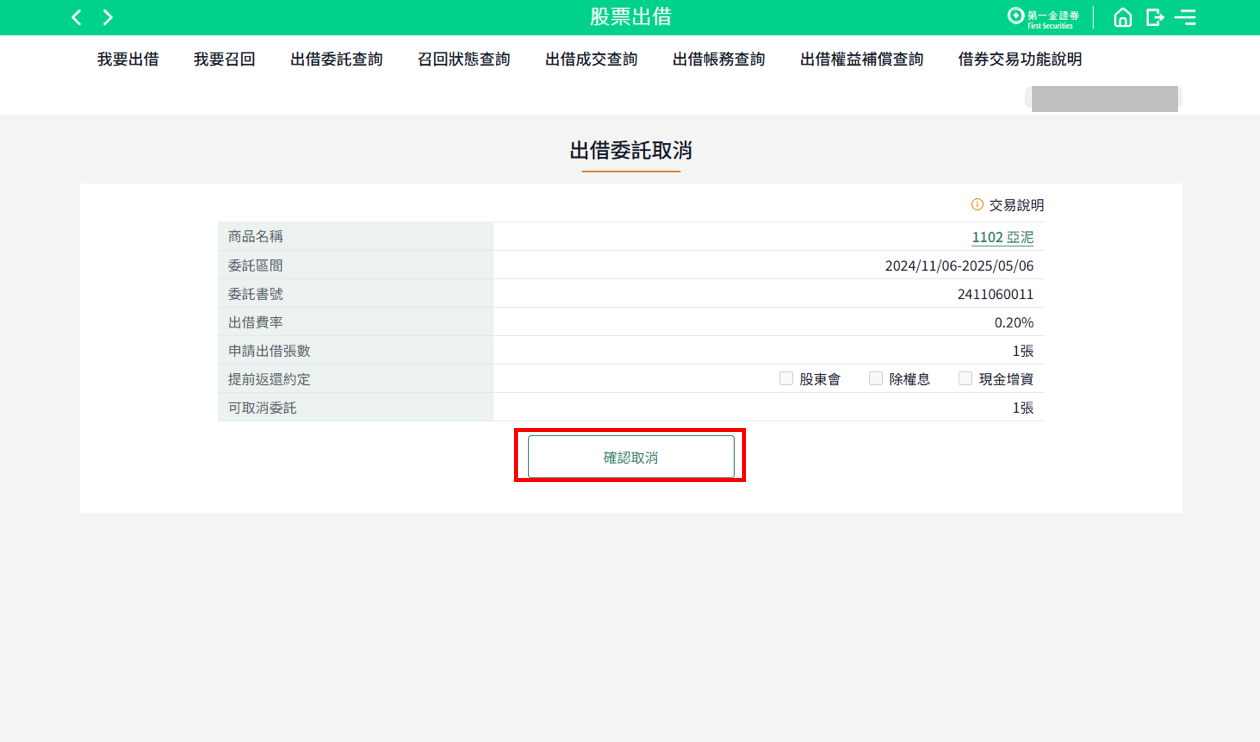The height and width of the screenshot is (742, 1260).
Task: Open 出借帳務查詢 menu item
Action: click(719, 59)
